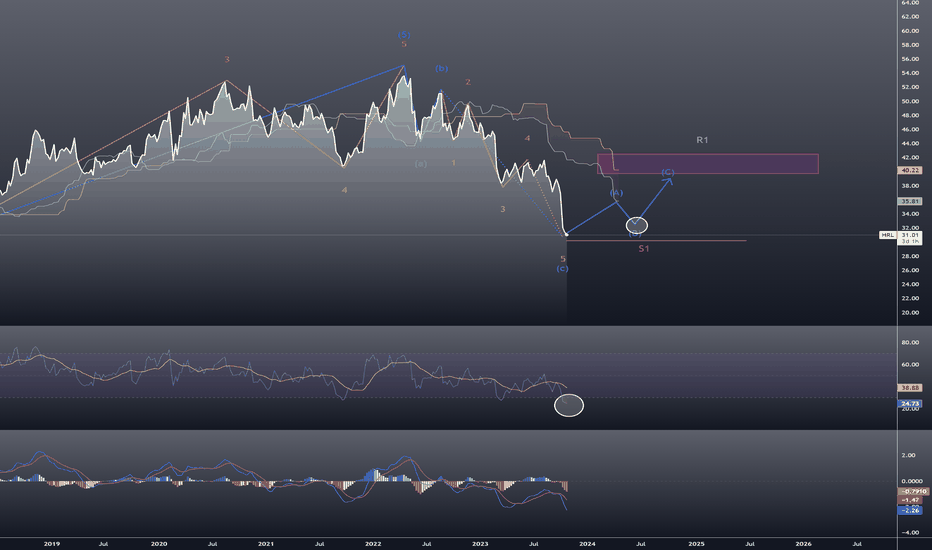
Task: Click the 2026 time axis label
Action: pos(803,543)
